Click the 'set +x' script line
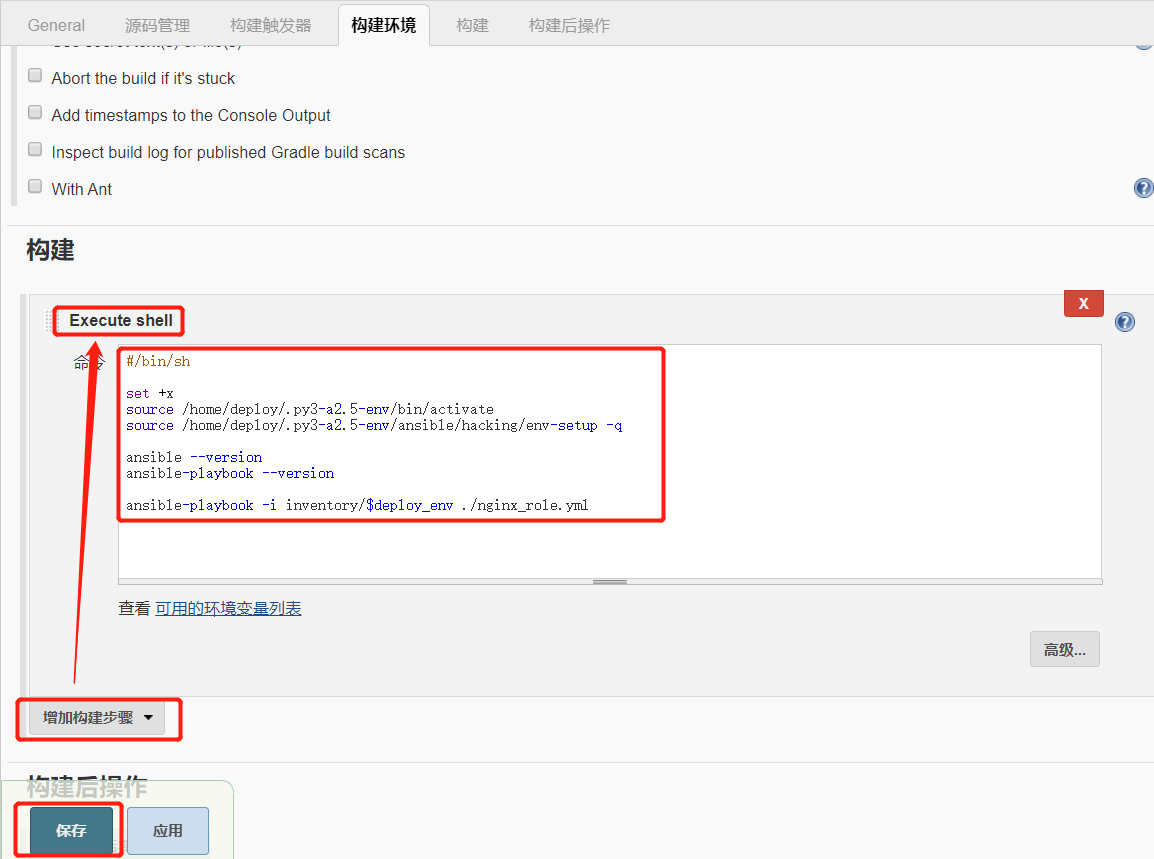 coord(149,393)
